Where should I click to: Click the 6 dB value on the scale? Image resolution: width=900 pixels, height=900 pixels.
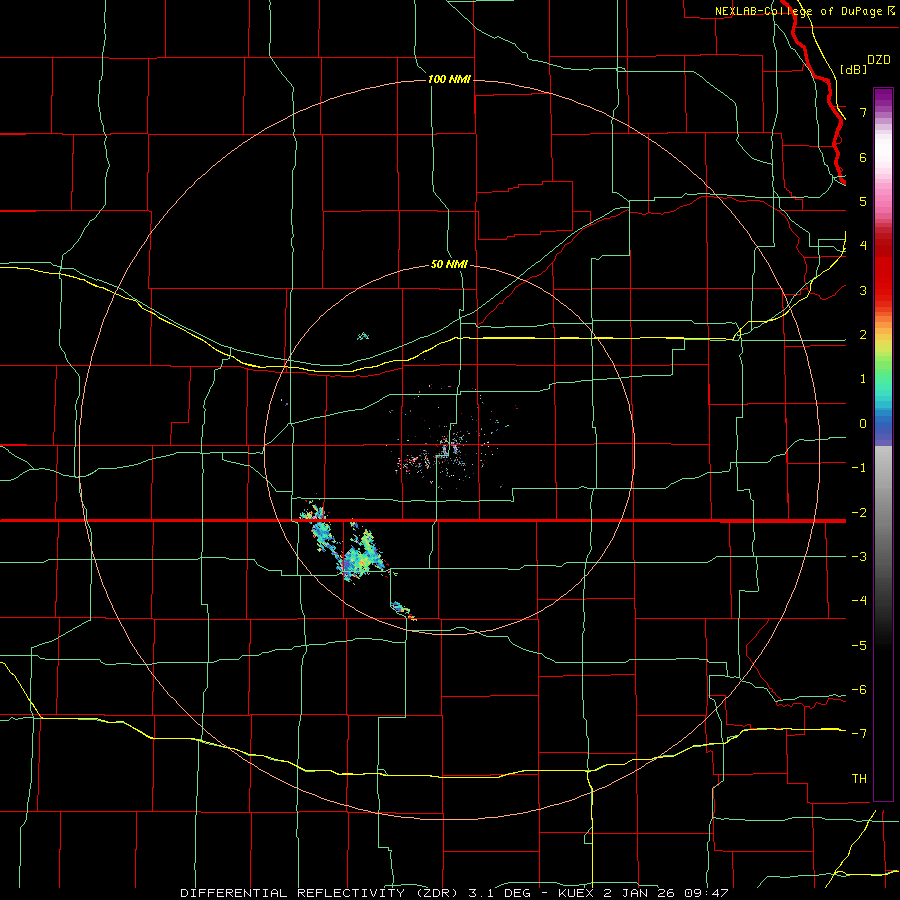tap(863, 157)
